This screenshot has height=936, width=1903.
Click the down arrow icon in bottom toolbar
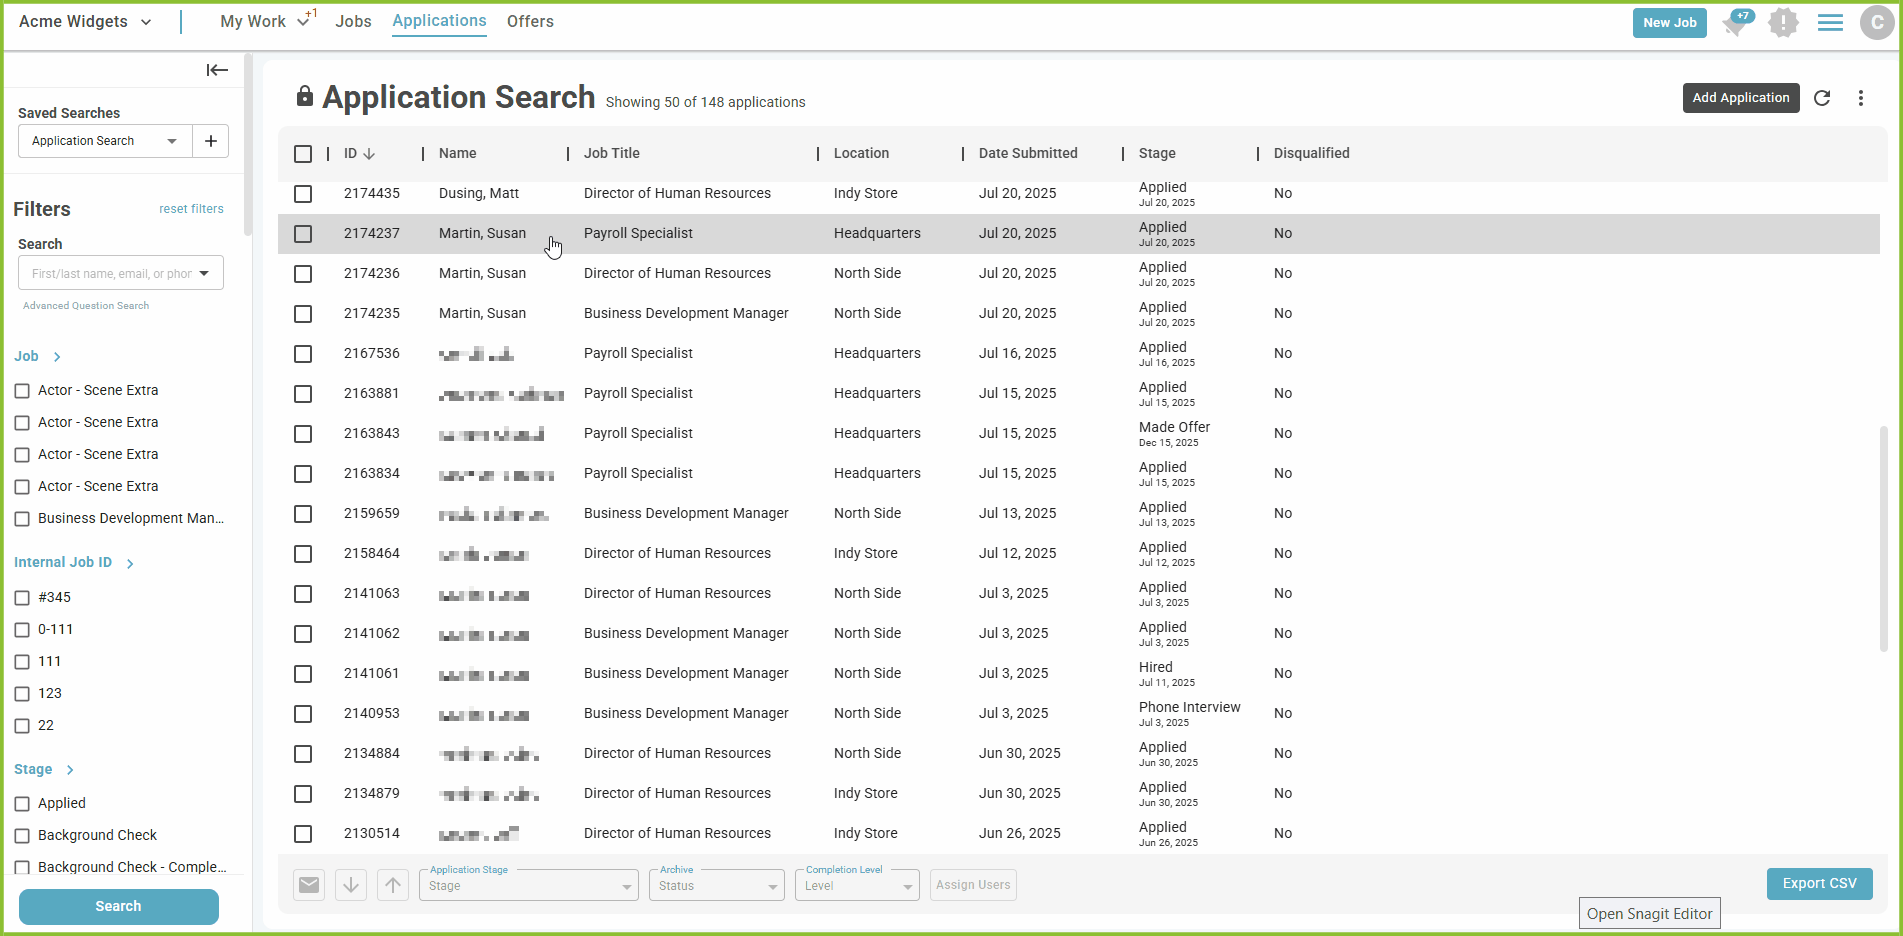tap(351, 885)
